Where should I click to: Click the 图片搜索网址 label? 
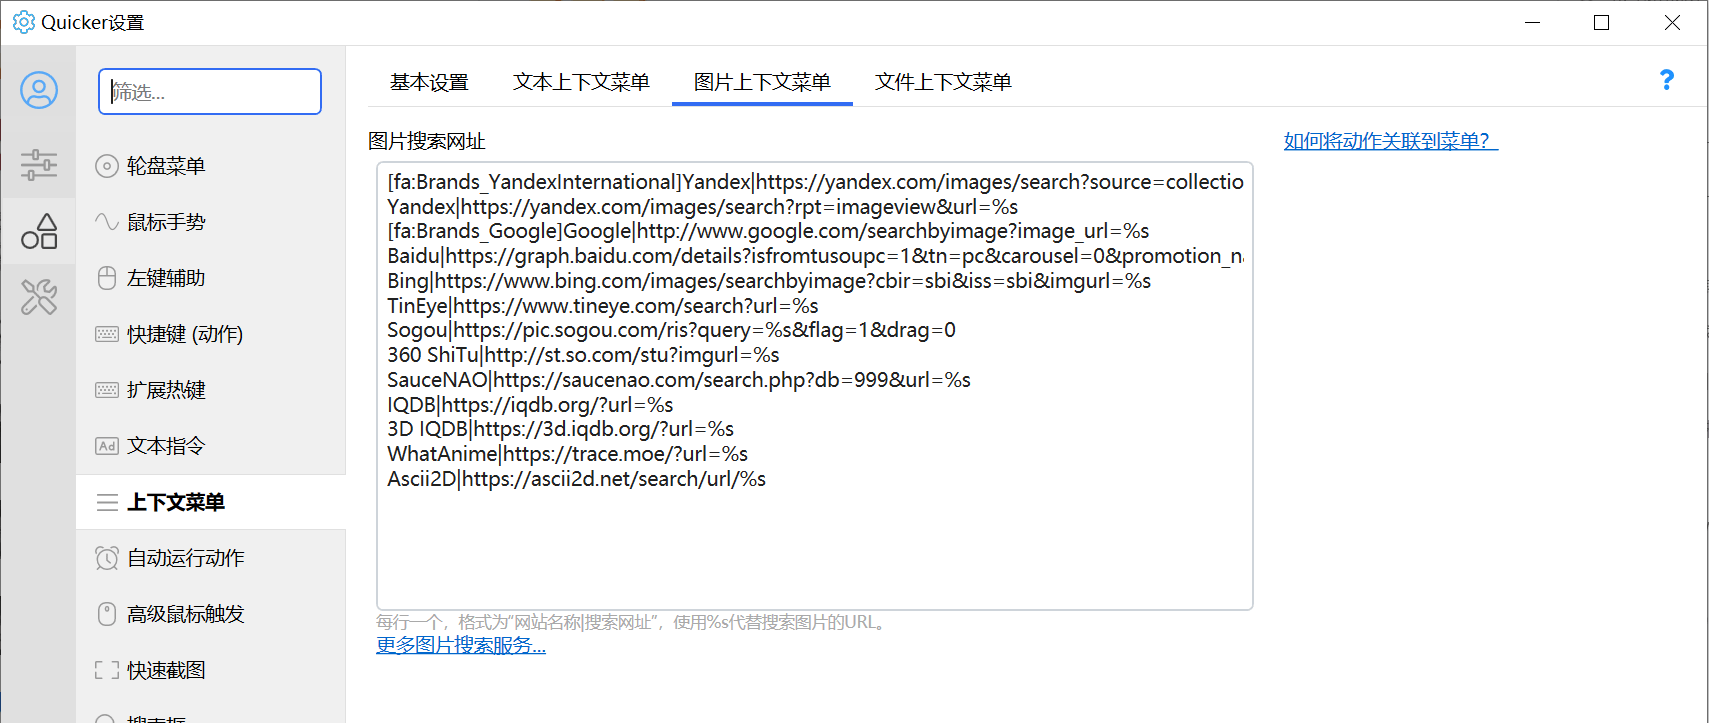(427, 141)
